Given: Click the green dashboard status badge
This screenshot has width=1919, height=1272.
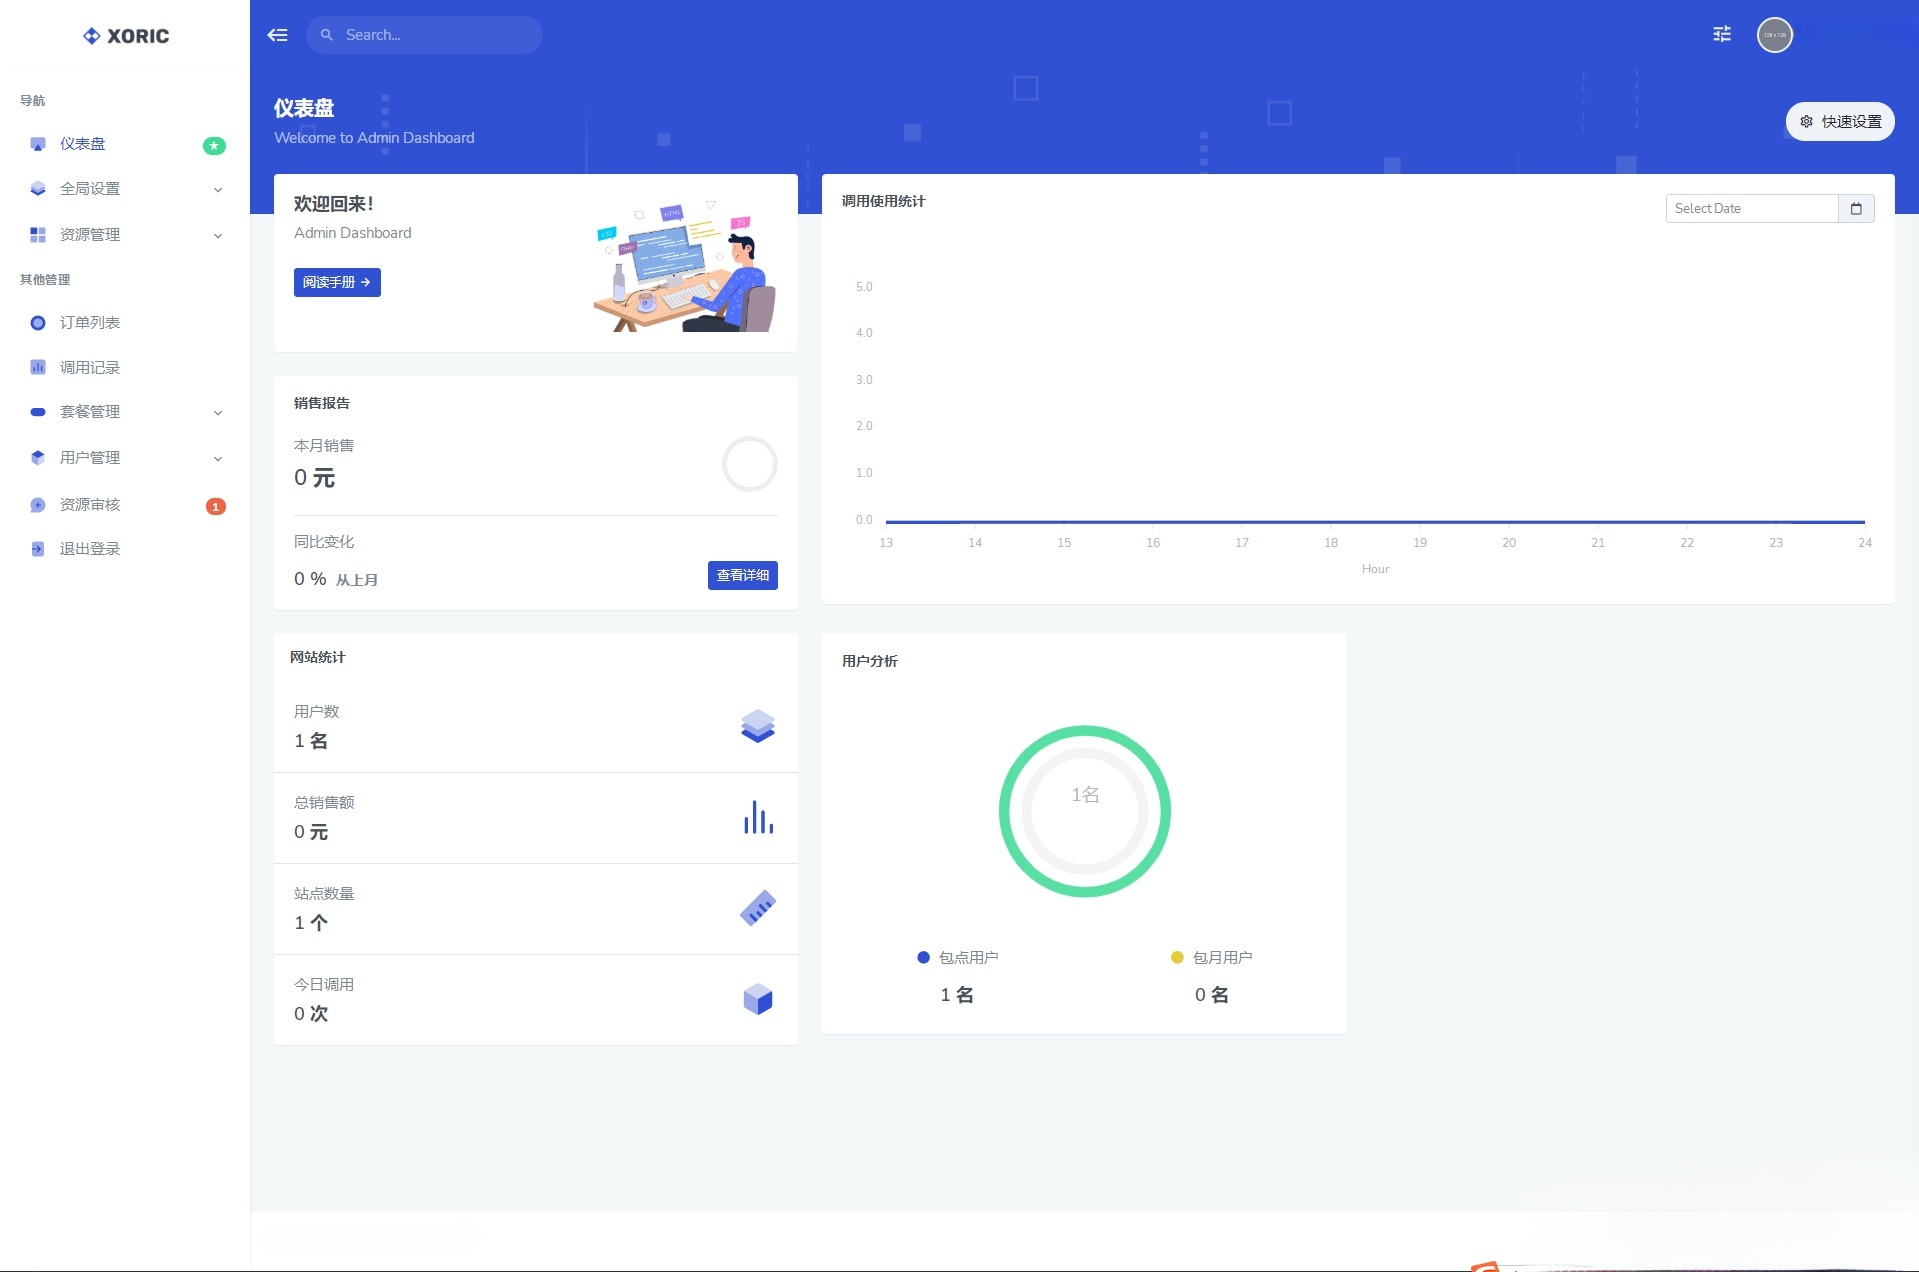Looking at the screenshot, I should (x=213, y=144).
